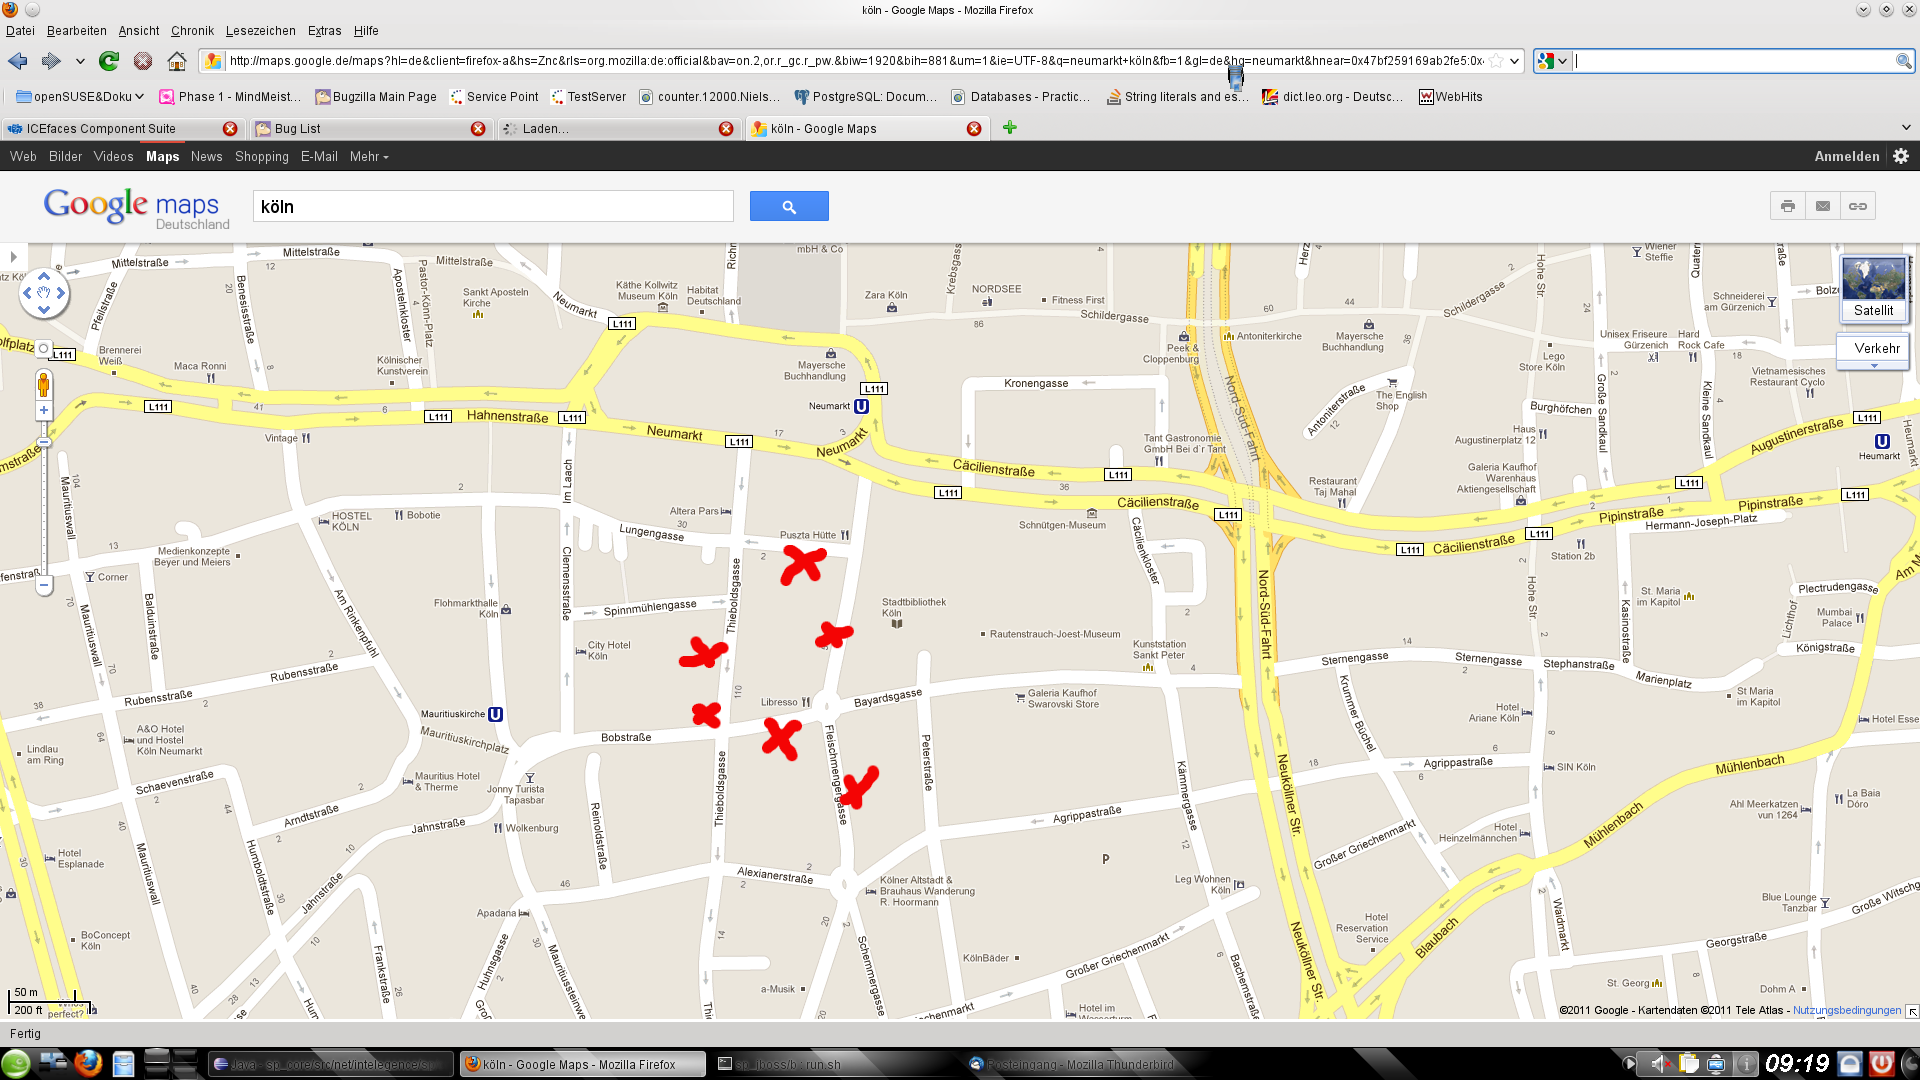Open a new tab with the green plus
This screenshot has width=1920, height=1080.
coord(1010,128)
